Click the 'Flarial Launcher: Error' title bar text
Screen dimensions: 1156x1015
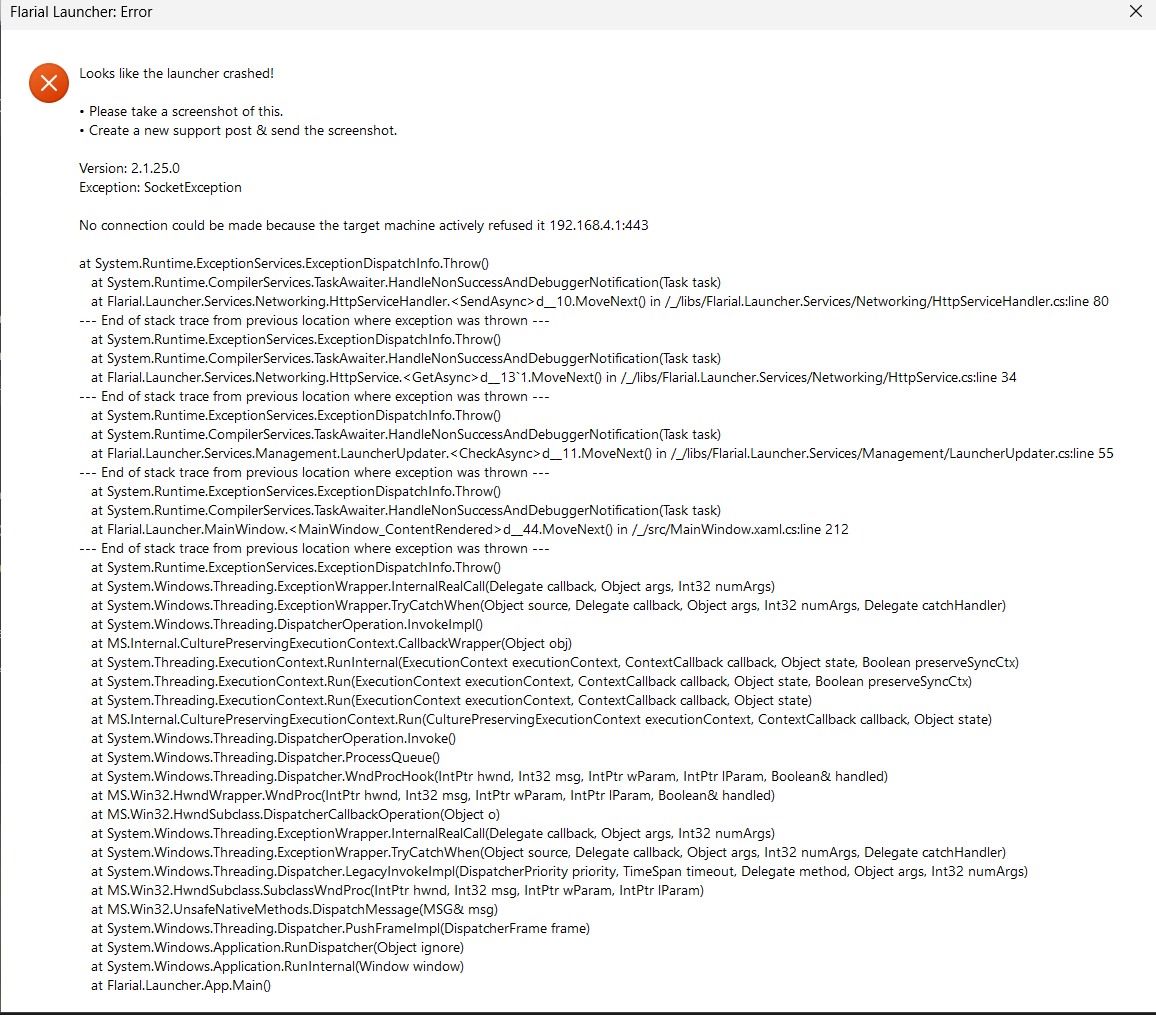coord(81,13)
